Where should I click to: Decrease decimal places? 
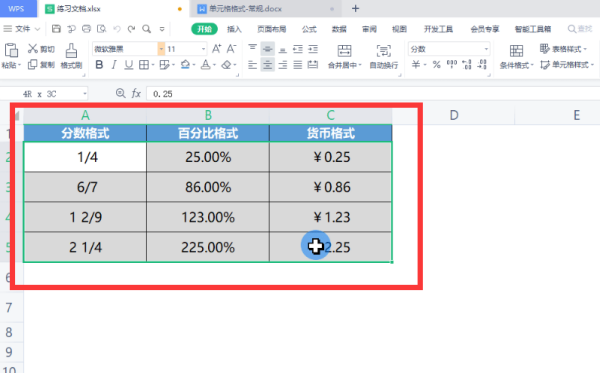[x=482, y=65]
